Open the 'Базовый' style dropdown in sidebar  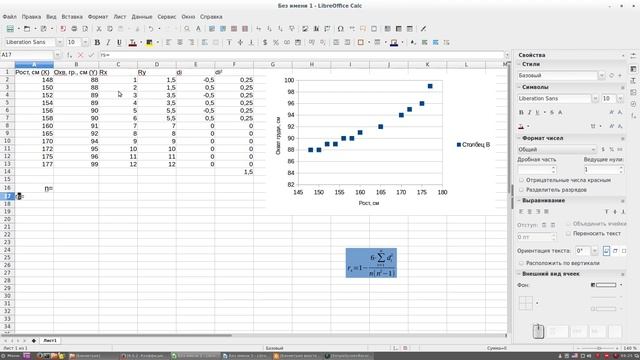pos(601,76)
